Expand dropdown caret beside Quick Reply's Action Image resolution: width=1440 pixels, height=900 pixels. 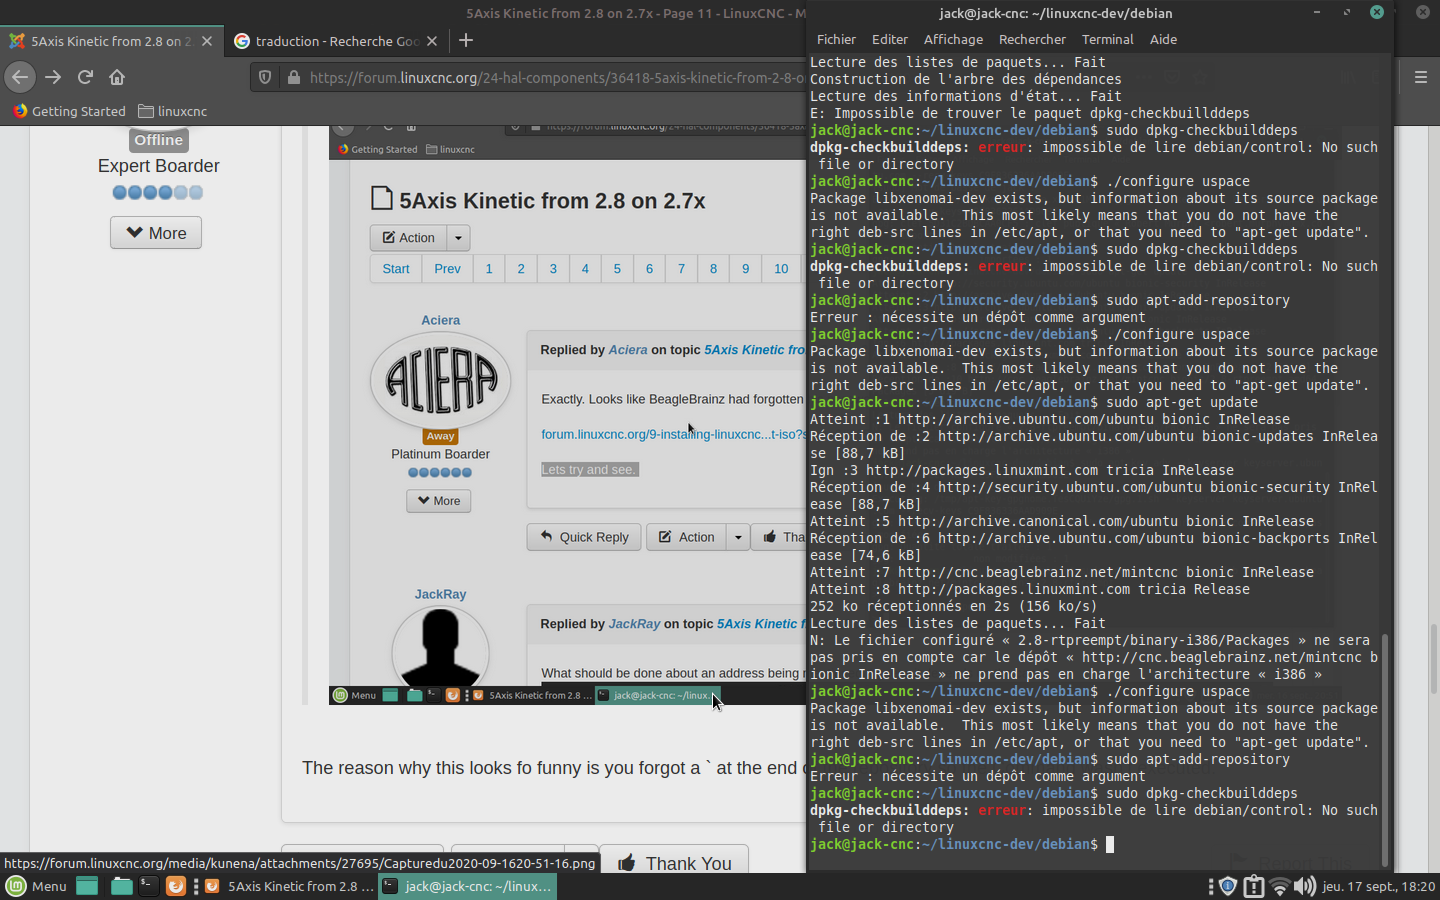(x=738, y=537)
